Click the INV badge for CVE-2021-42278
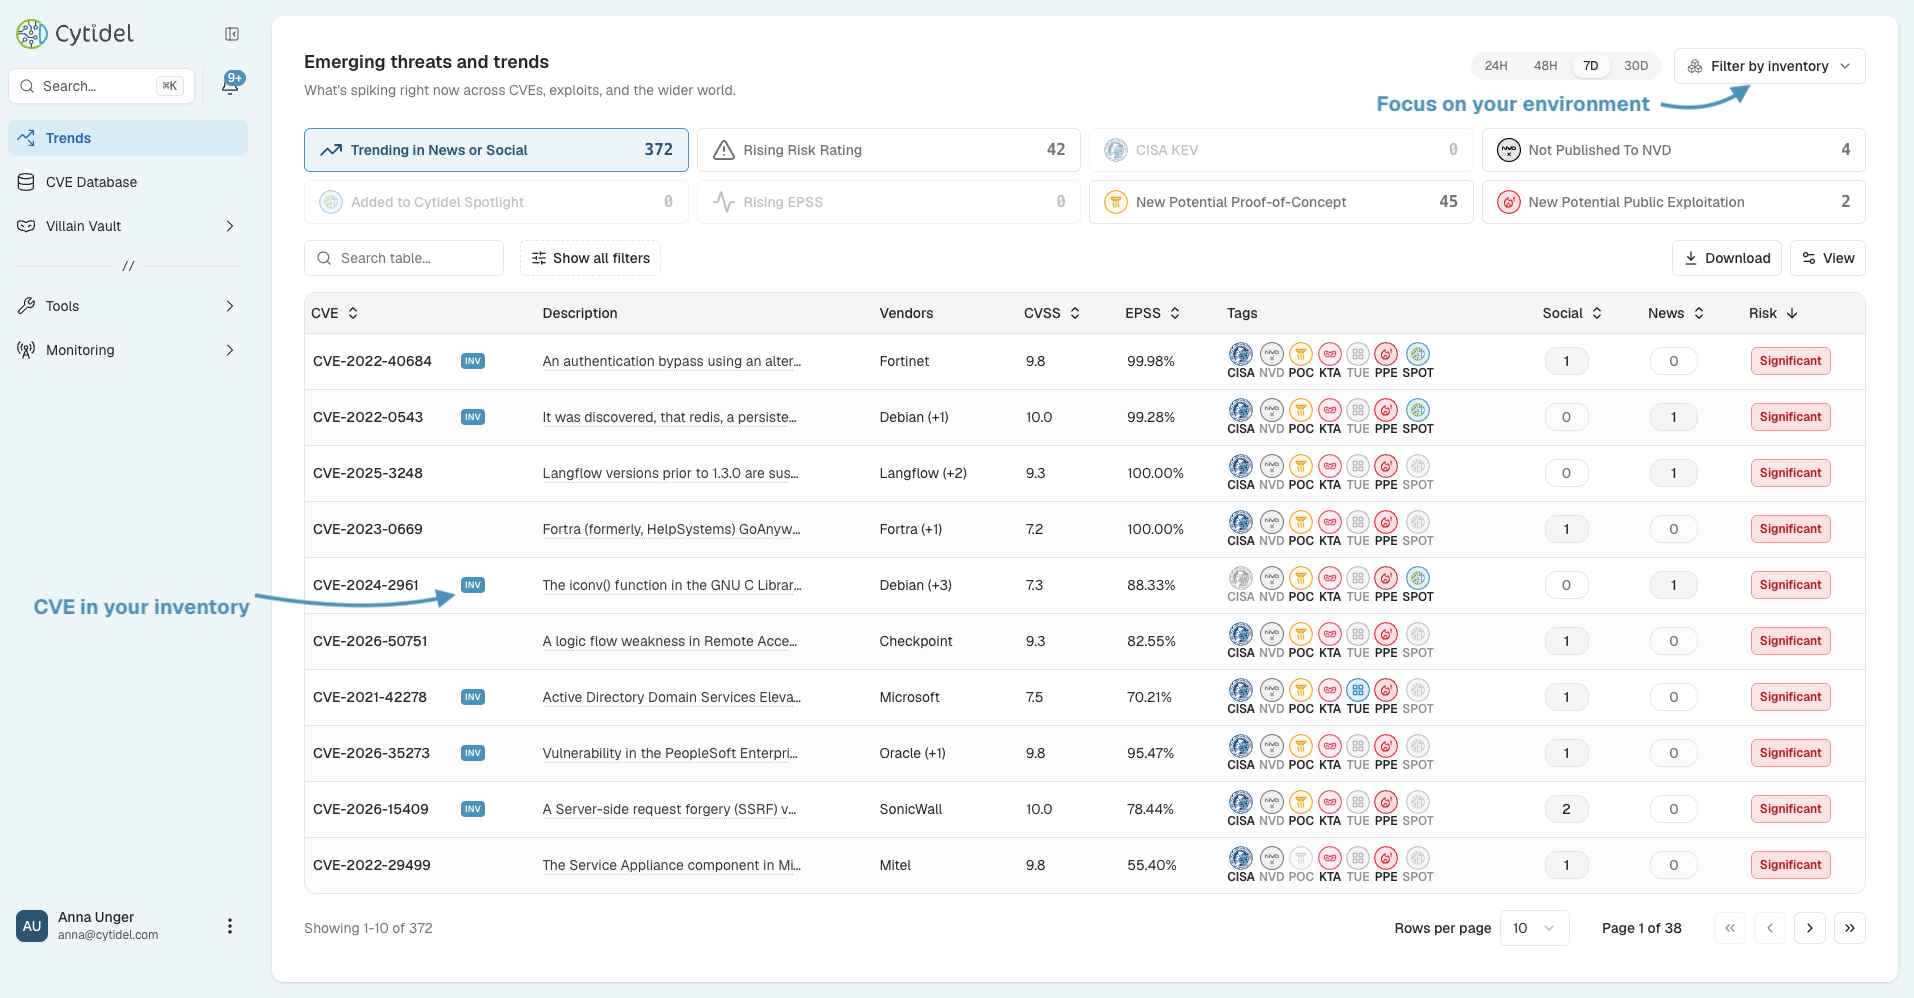Viewport: 1914px width, 998px height. [473, 697]
